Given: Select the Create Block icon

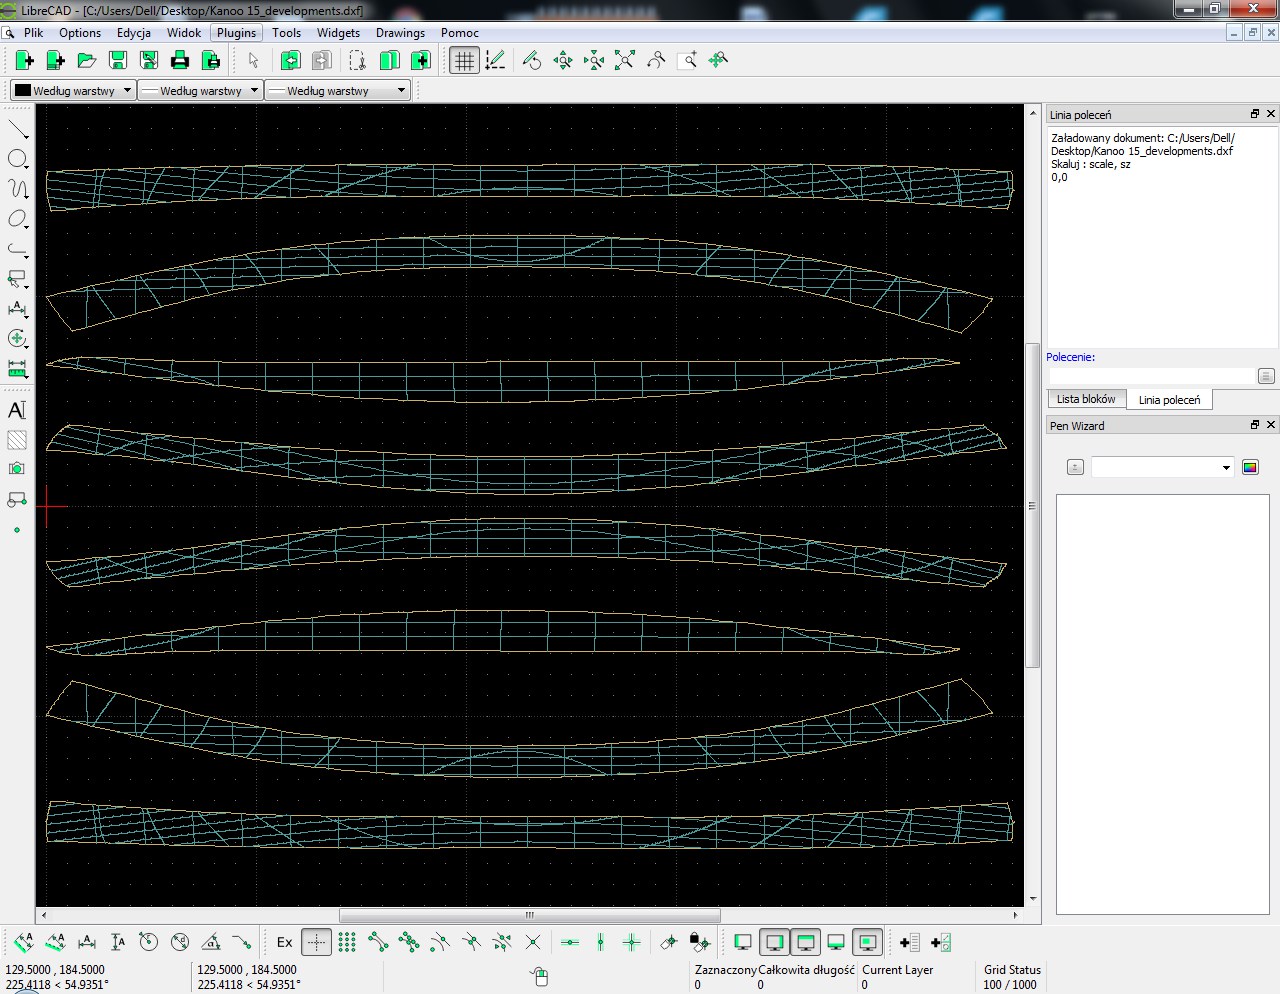Looking at the screenshot, I should [x=17, y=499].
